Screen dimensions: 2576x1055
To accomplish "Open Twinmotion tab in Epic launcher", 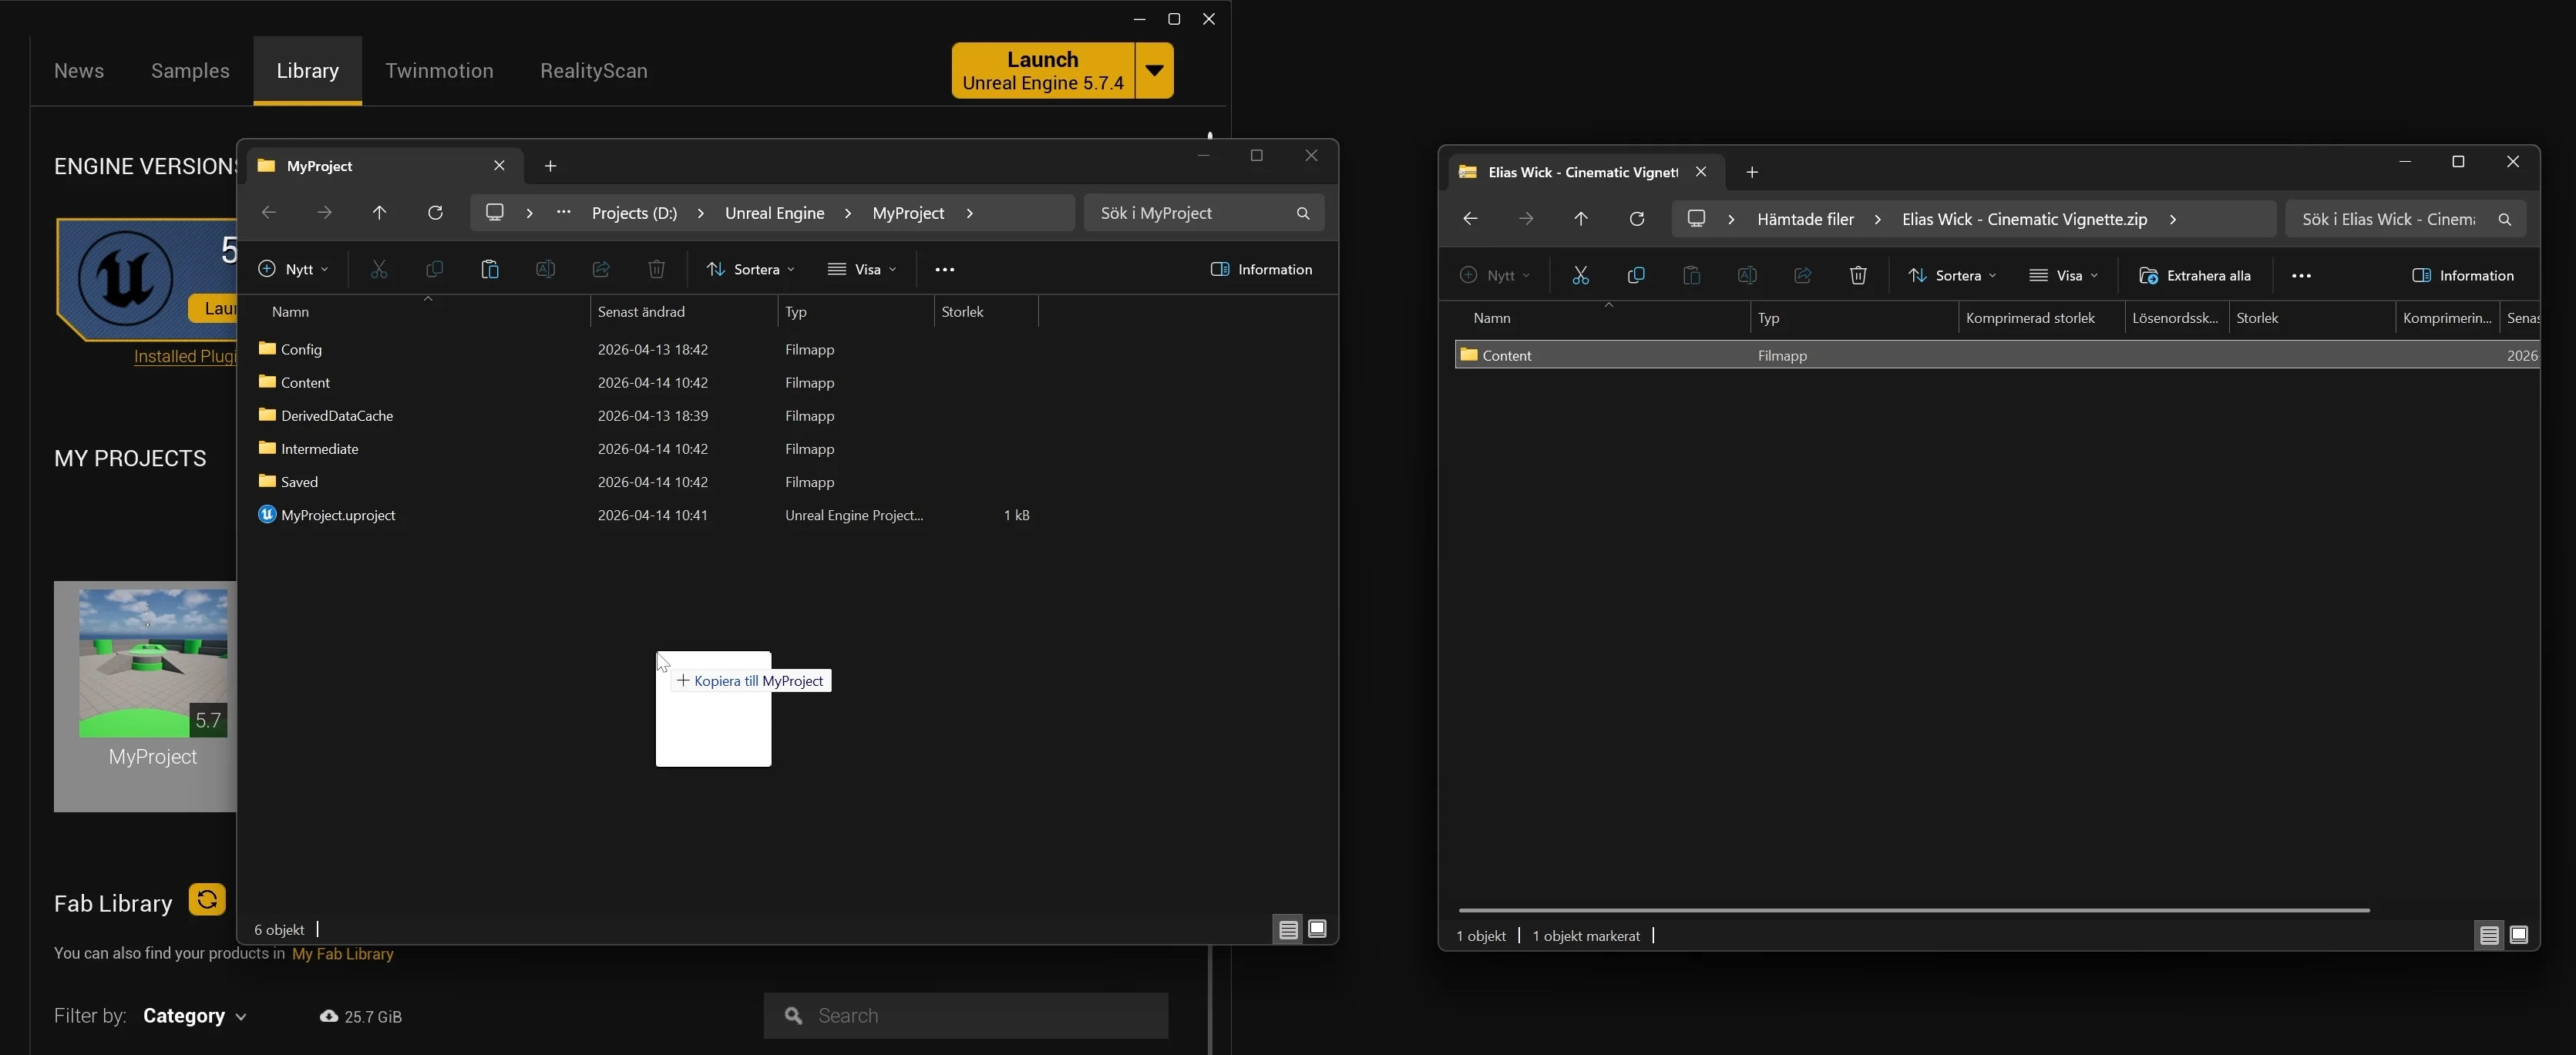I will 439,71.
